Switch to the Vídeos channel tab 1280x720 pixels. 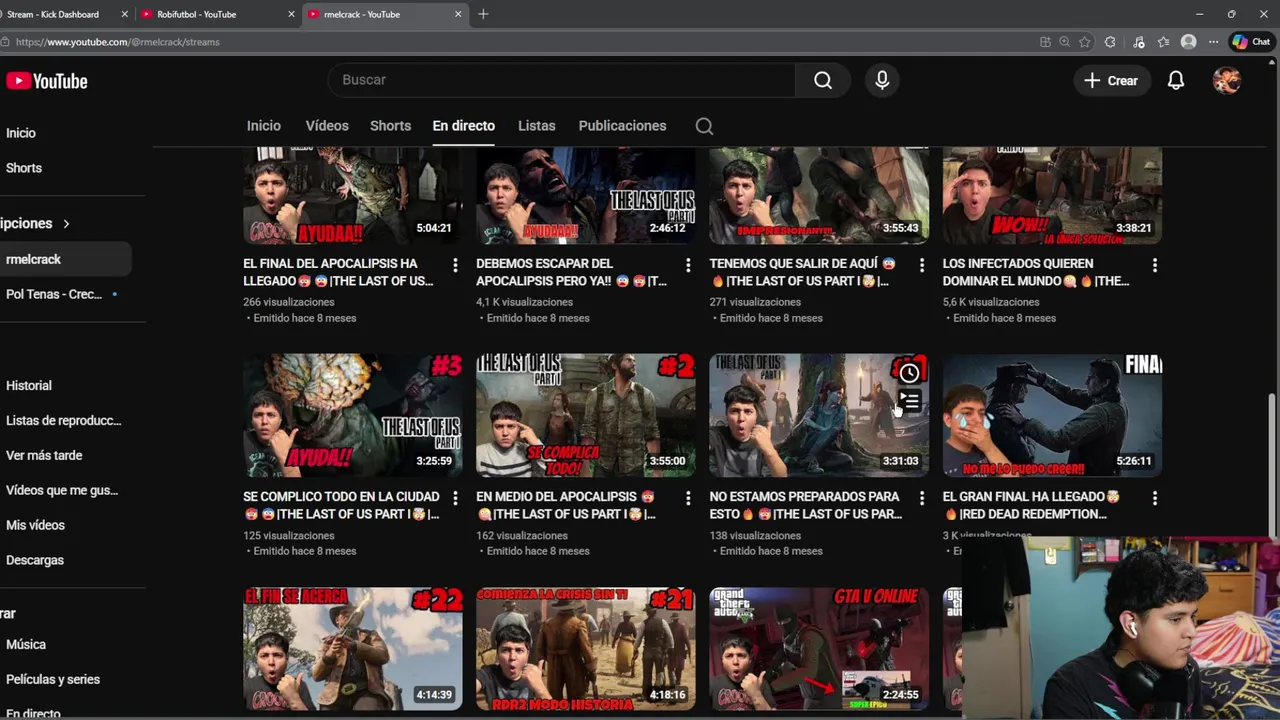[327, 126]
